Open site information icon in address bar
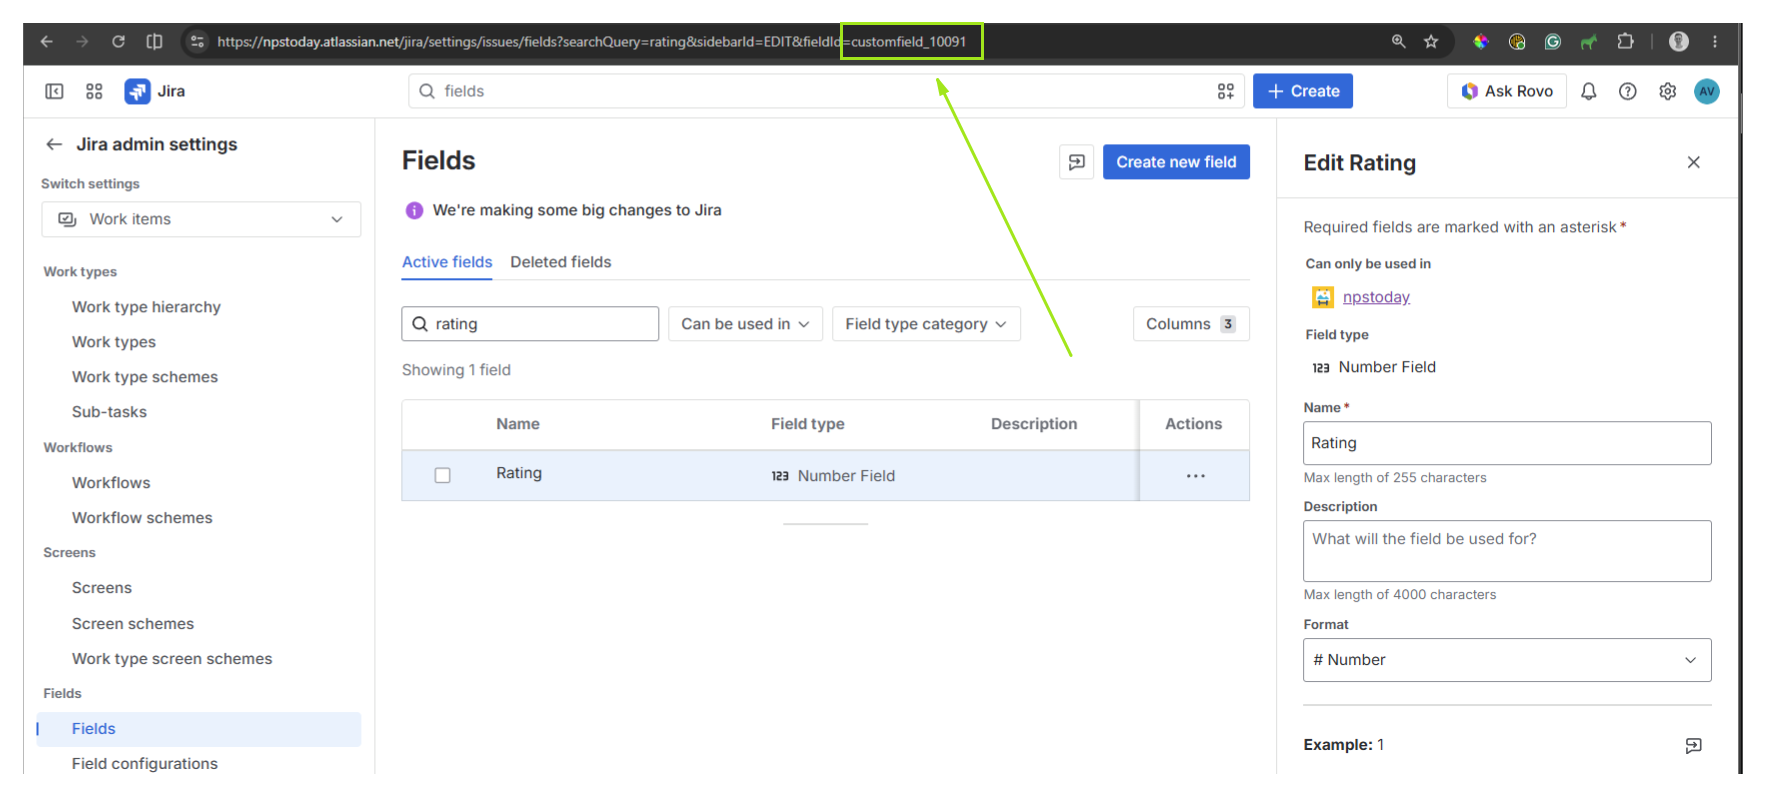 click(x=197, y=41)
